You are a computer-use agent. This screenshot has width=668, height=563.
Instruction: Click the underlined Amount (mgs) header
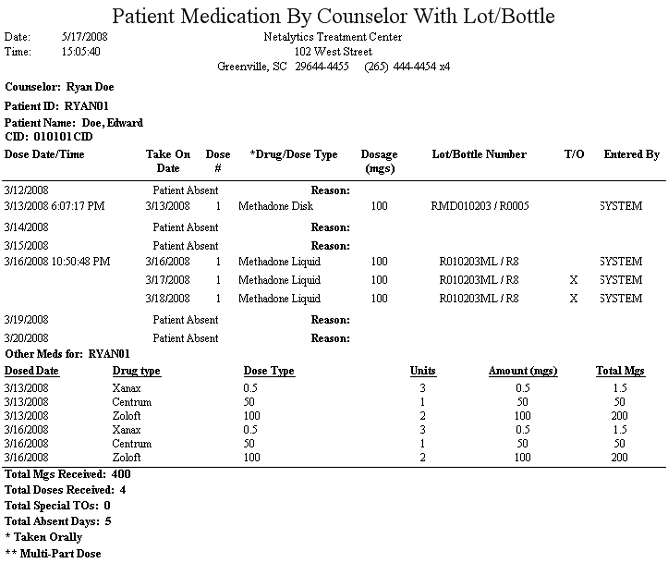tap(523, 371)
